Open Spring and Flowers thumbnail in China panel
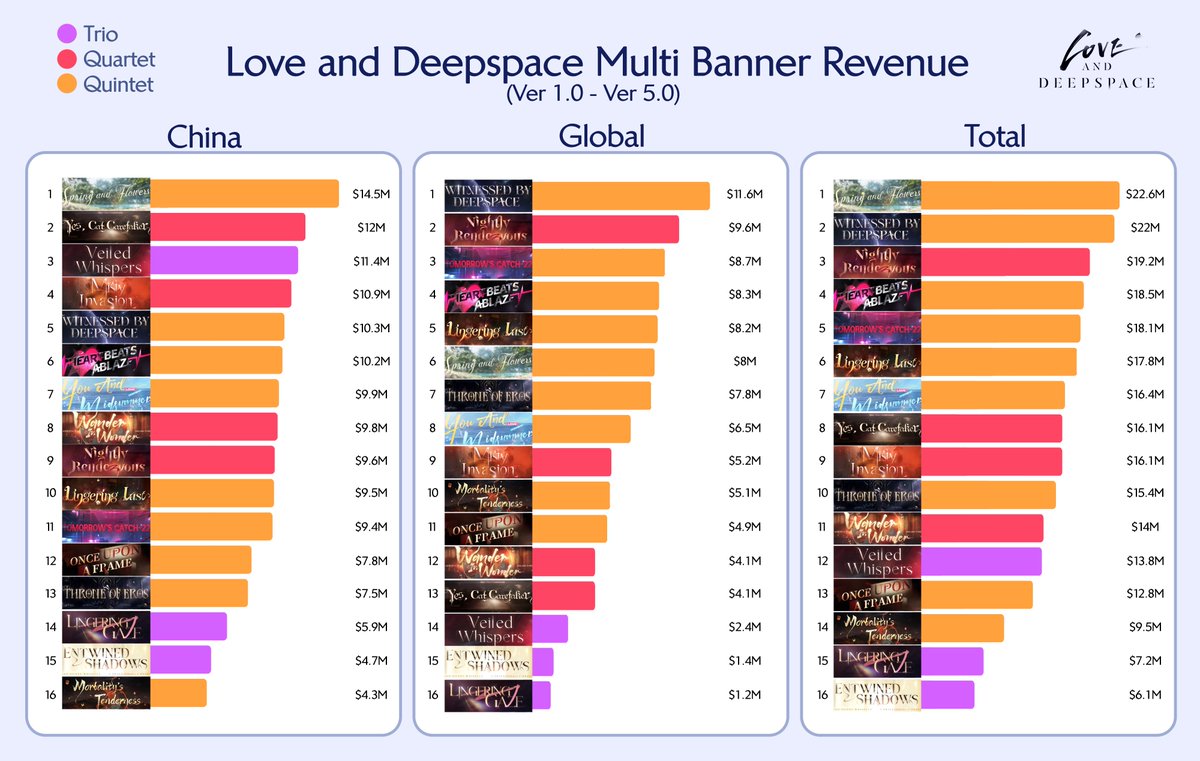1200x761 pixels. click(106, 194)
